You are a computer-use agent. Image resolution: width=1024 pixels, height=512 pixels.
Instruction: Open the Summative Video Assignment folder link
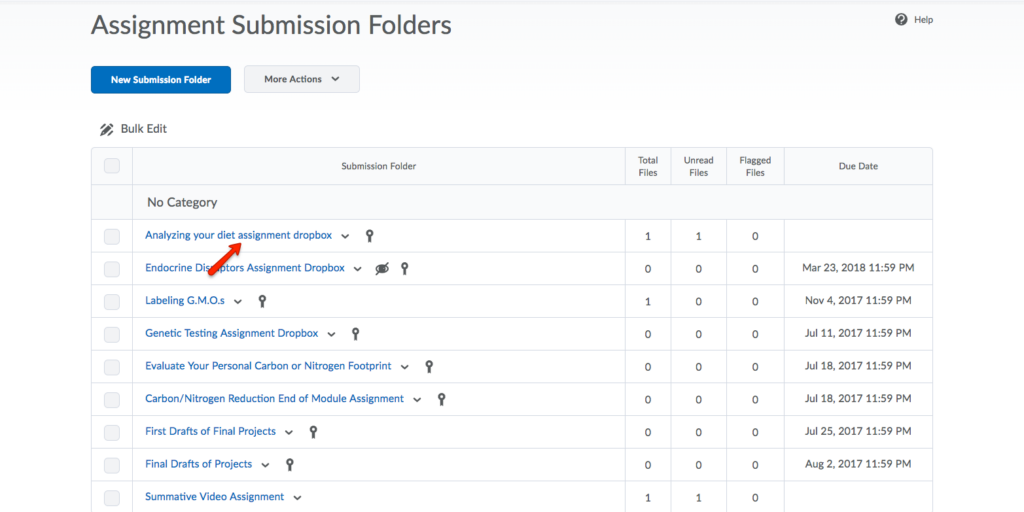tap(214, 497)
